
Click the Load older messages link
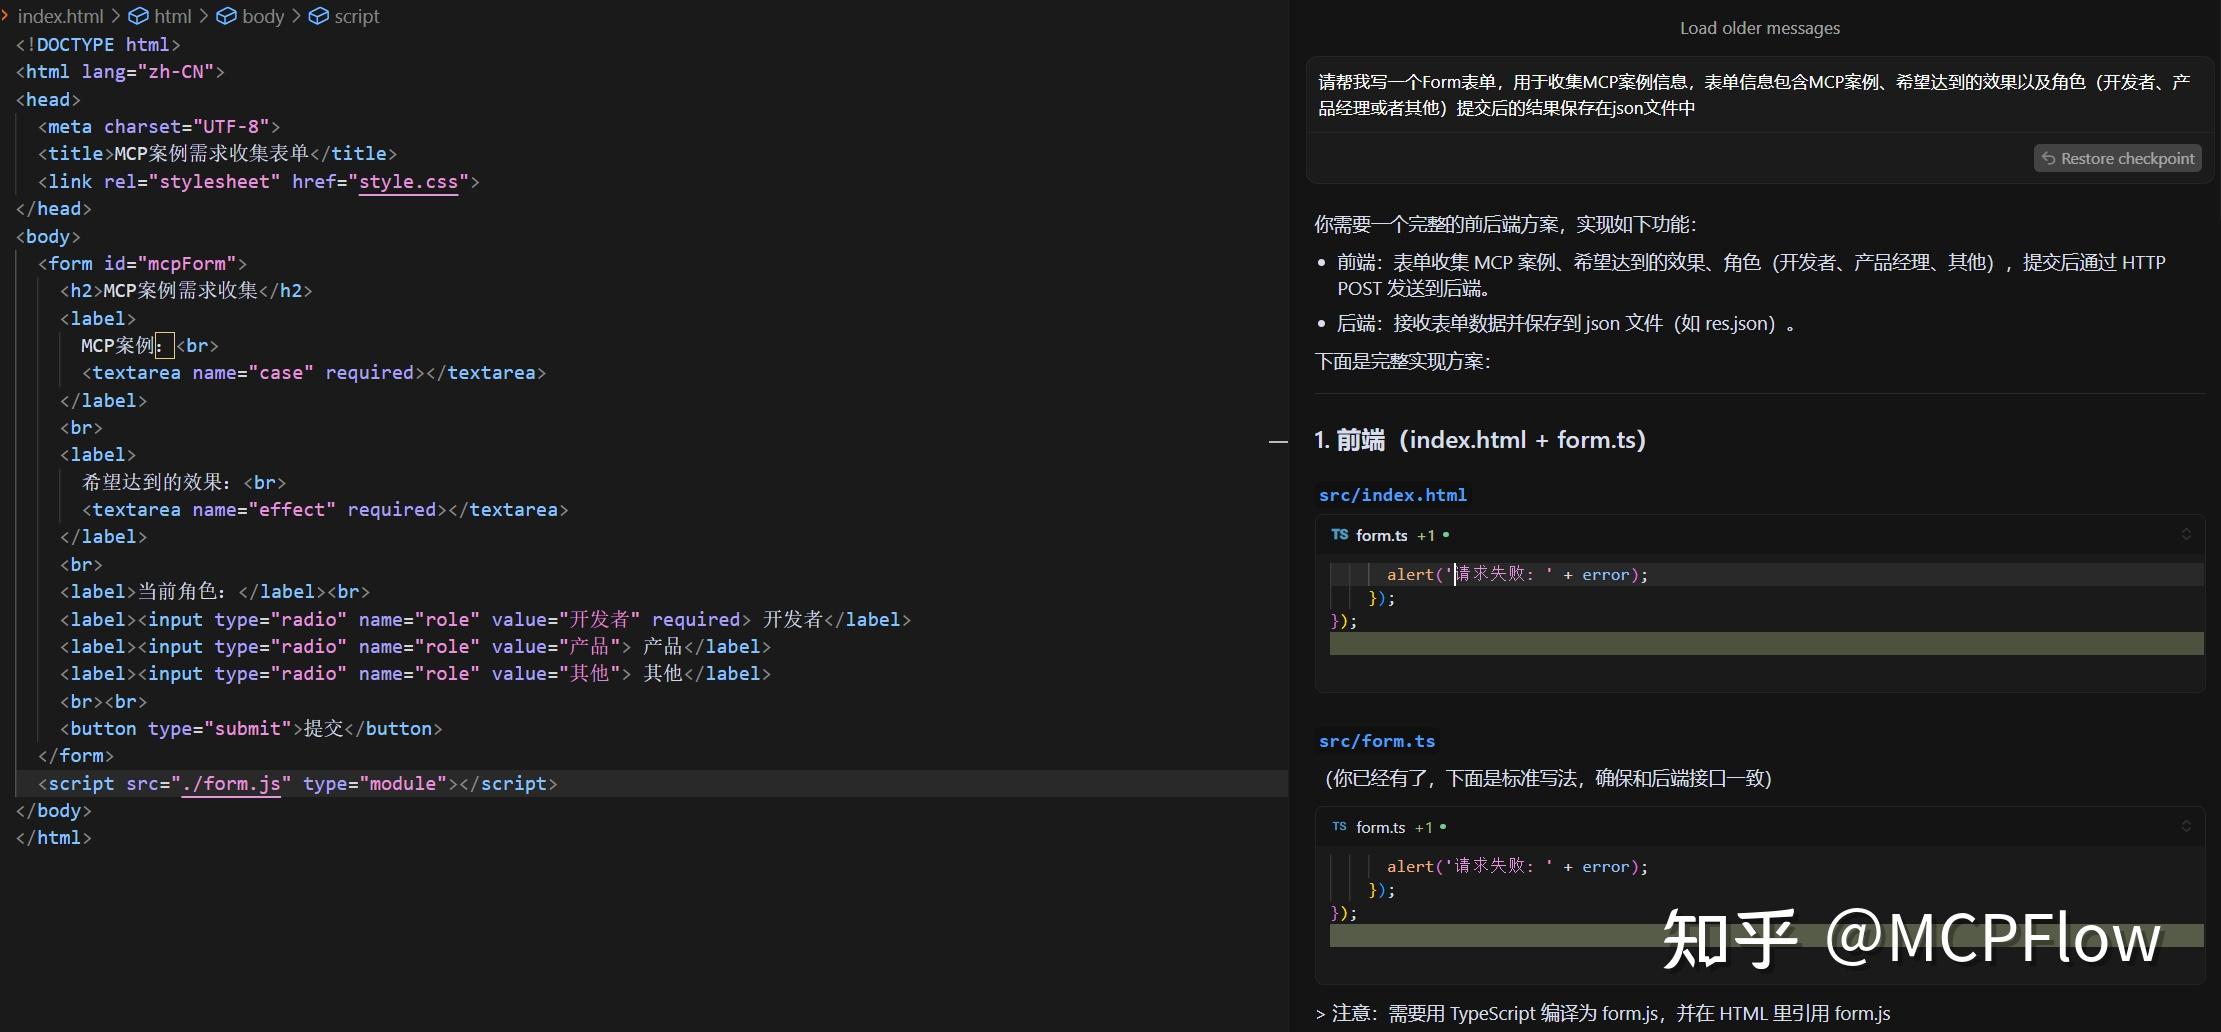click(x=1758, y=27)
